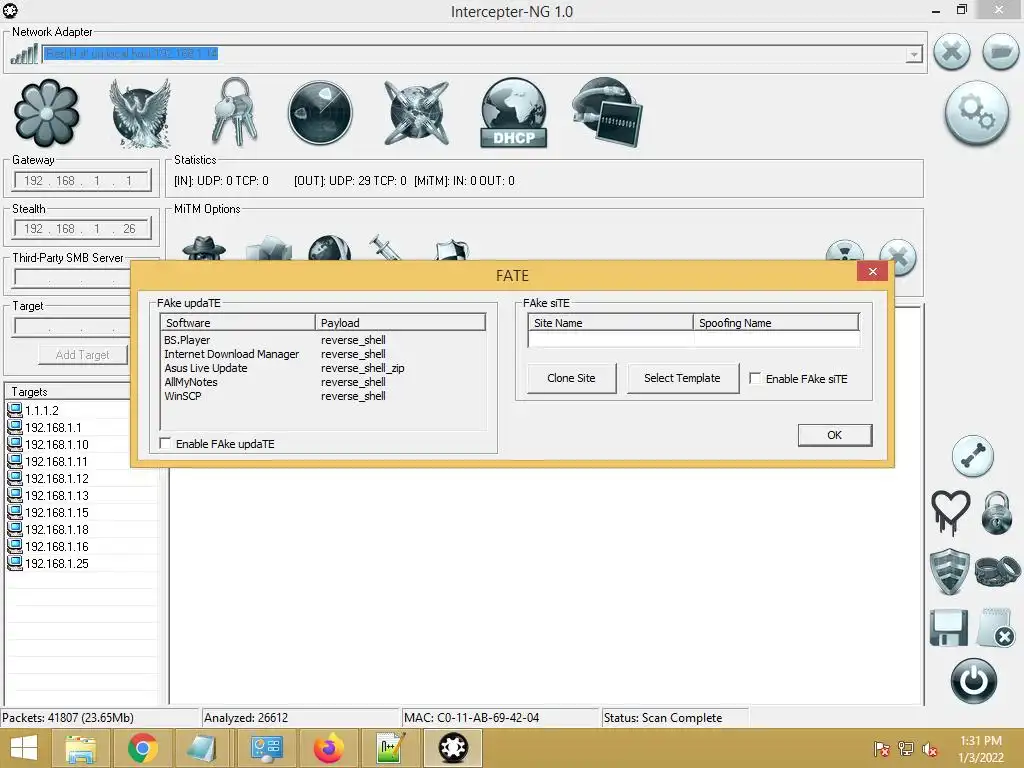Click the Clone Site button

coord(571,378)
